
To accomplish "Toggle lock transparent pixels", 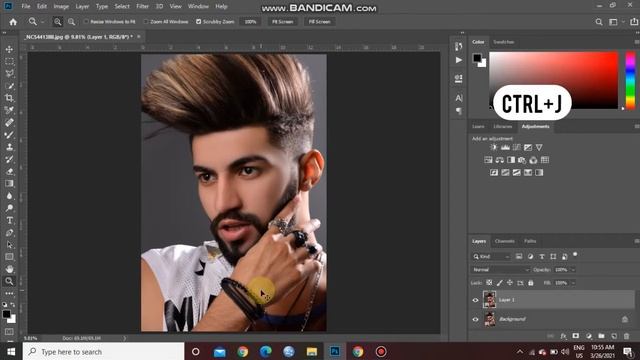I will pos(489,282).
